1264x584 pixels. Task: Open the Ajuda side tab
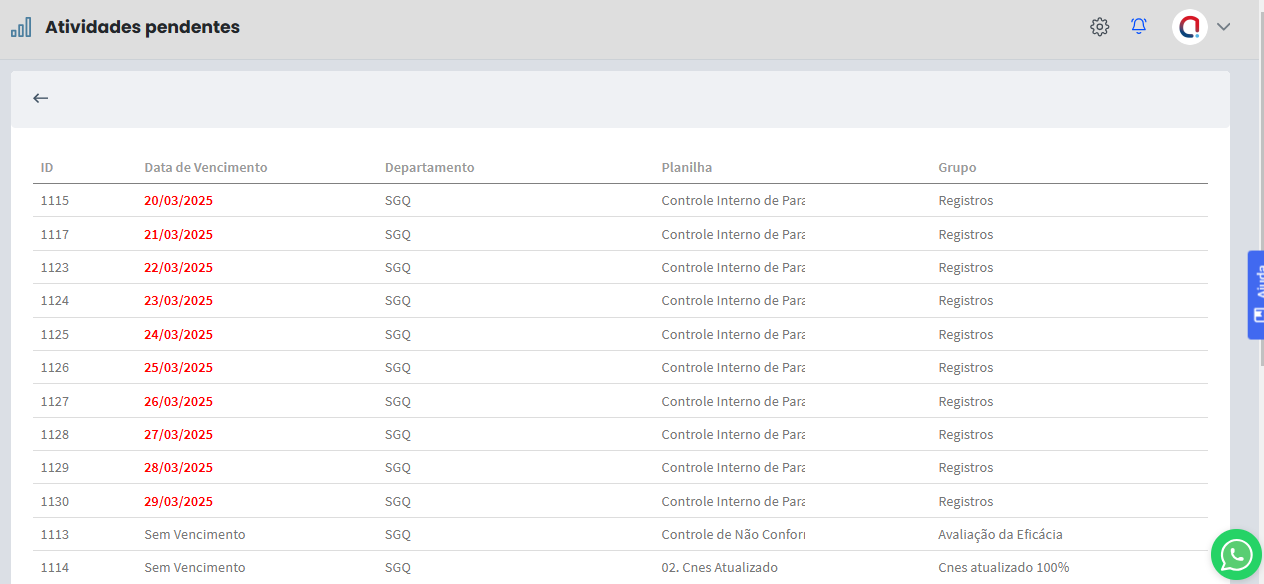[x=1256, y=295]
